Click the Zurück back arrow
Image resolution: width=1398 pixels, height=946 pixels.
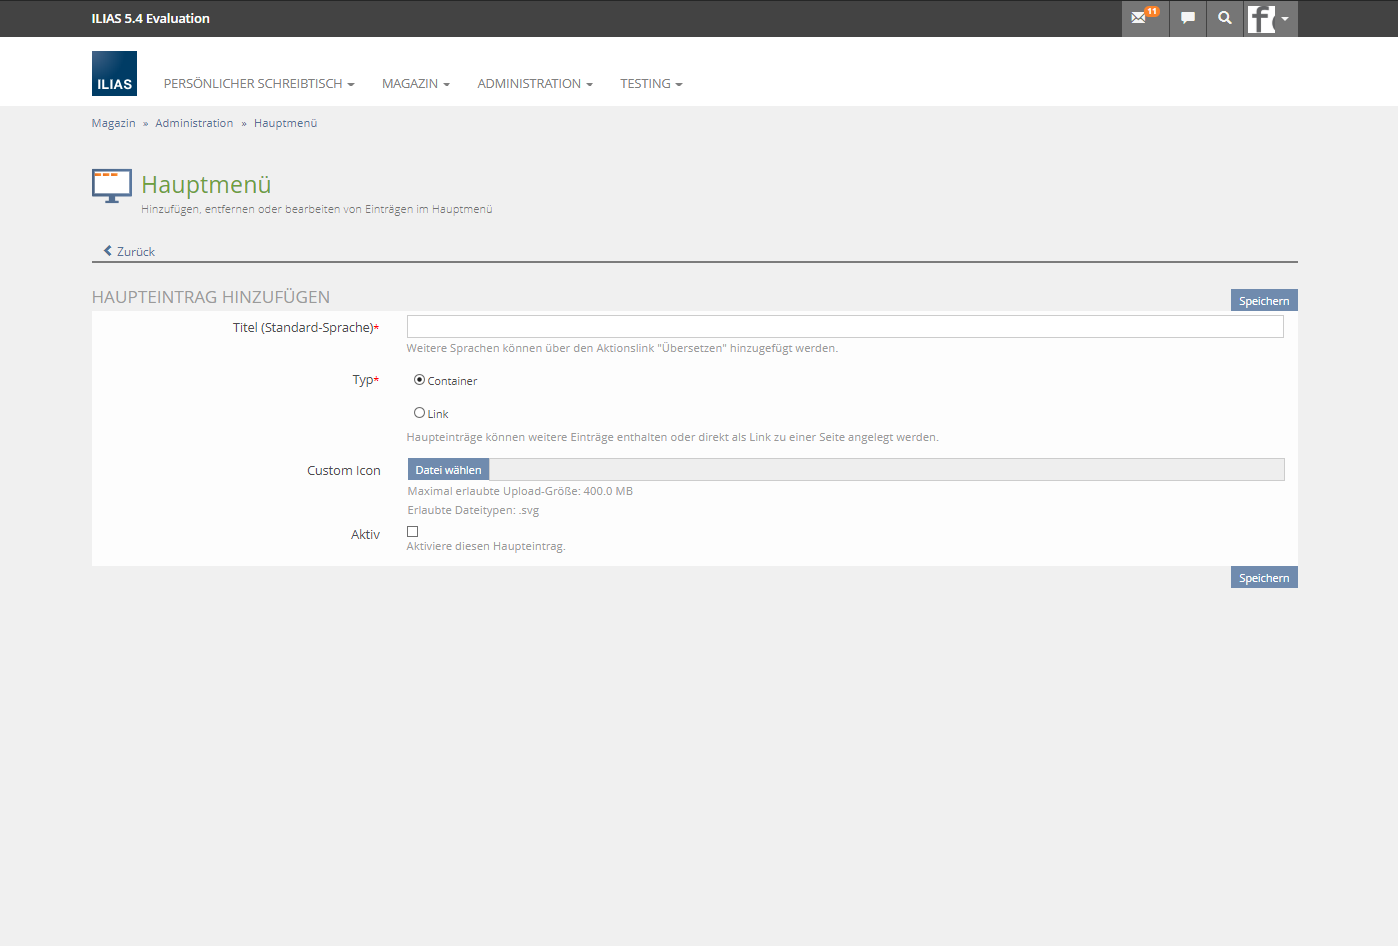point(108,251)
